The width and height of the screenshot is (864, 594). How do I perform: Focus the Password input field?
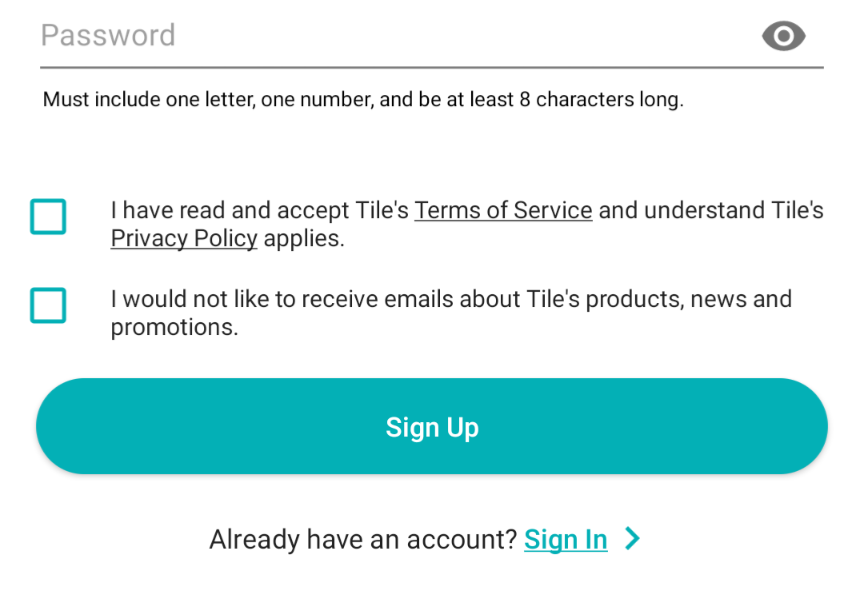[432, 36]
